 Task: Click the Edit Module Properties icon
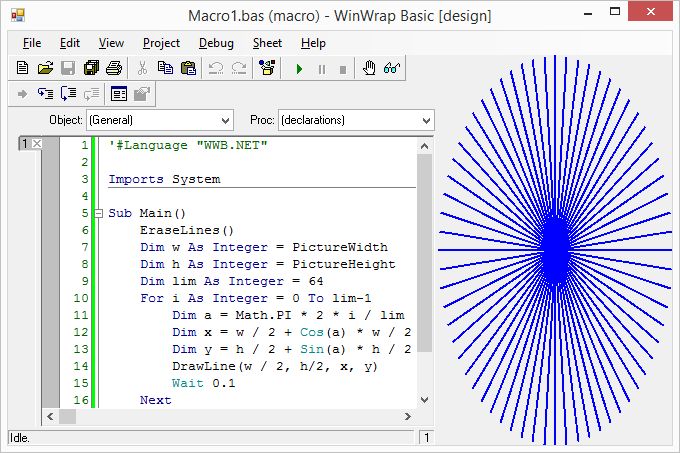[x=142, y=94]
